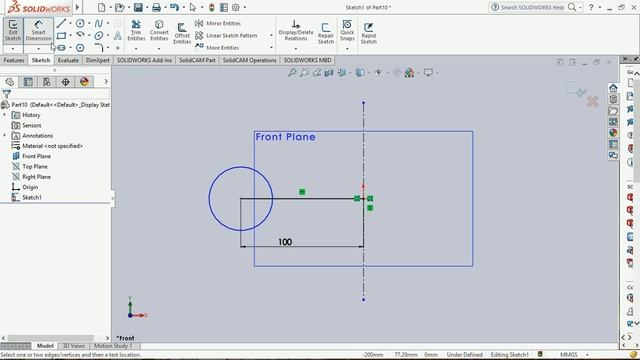
Task: Toggle the Rapid Sketch tool
Action: pos(369,33)
